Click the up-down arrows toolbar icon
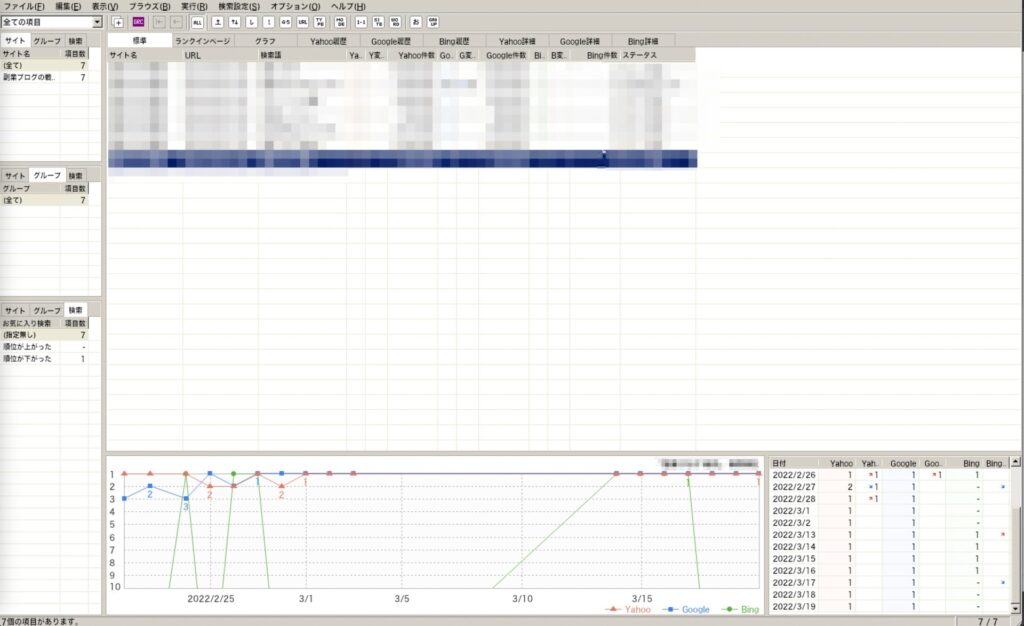Screen dimensions: 1024x626 tap(234, 22)
